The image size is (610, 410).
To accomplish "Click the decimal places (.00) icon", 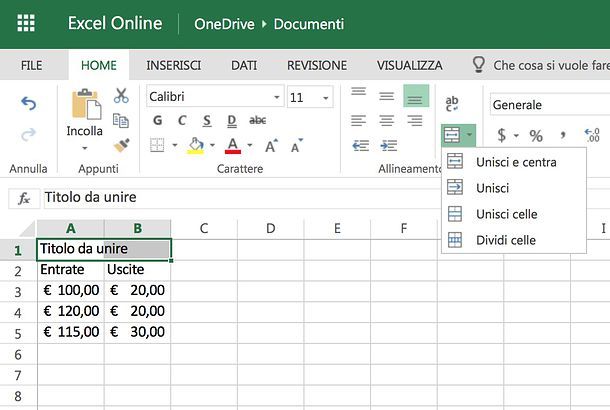I will coord(592,135).
